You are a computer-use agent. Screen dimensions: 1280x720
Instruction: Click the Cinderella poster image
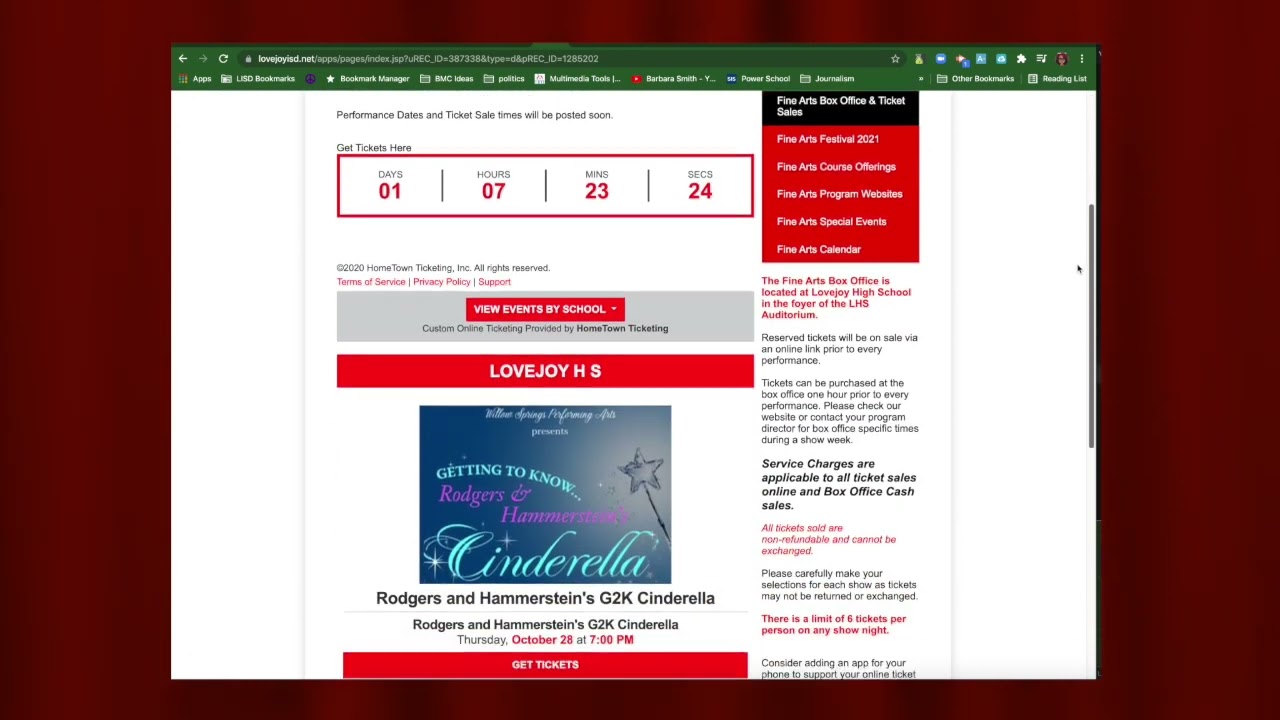[x=545, y=495]
